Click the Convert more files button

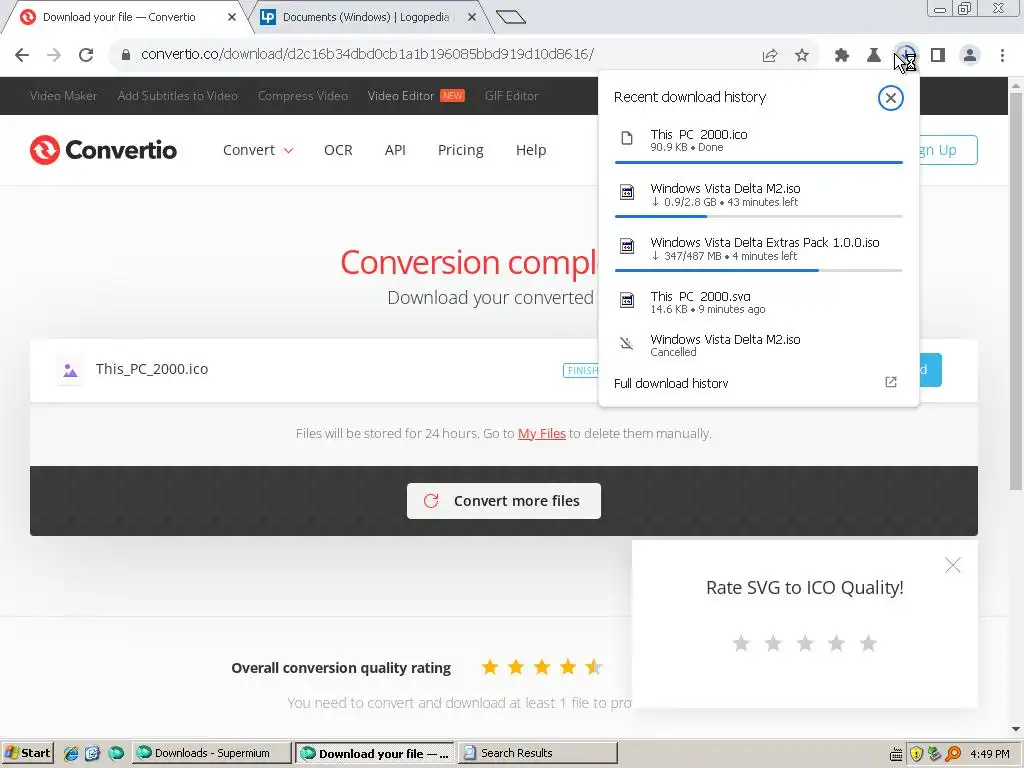[x=504, y=501]
